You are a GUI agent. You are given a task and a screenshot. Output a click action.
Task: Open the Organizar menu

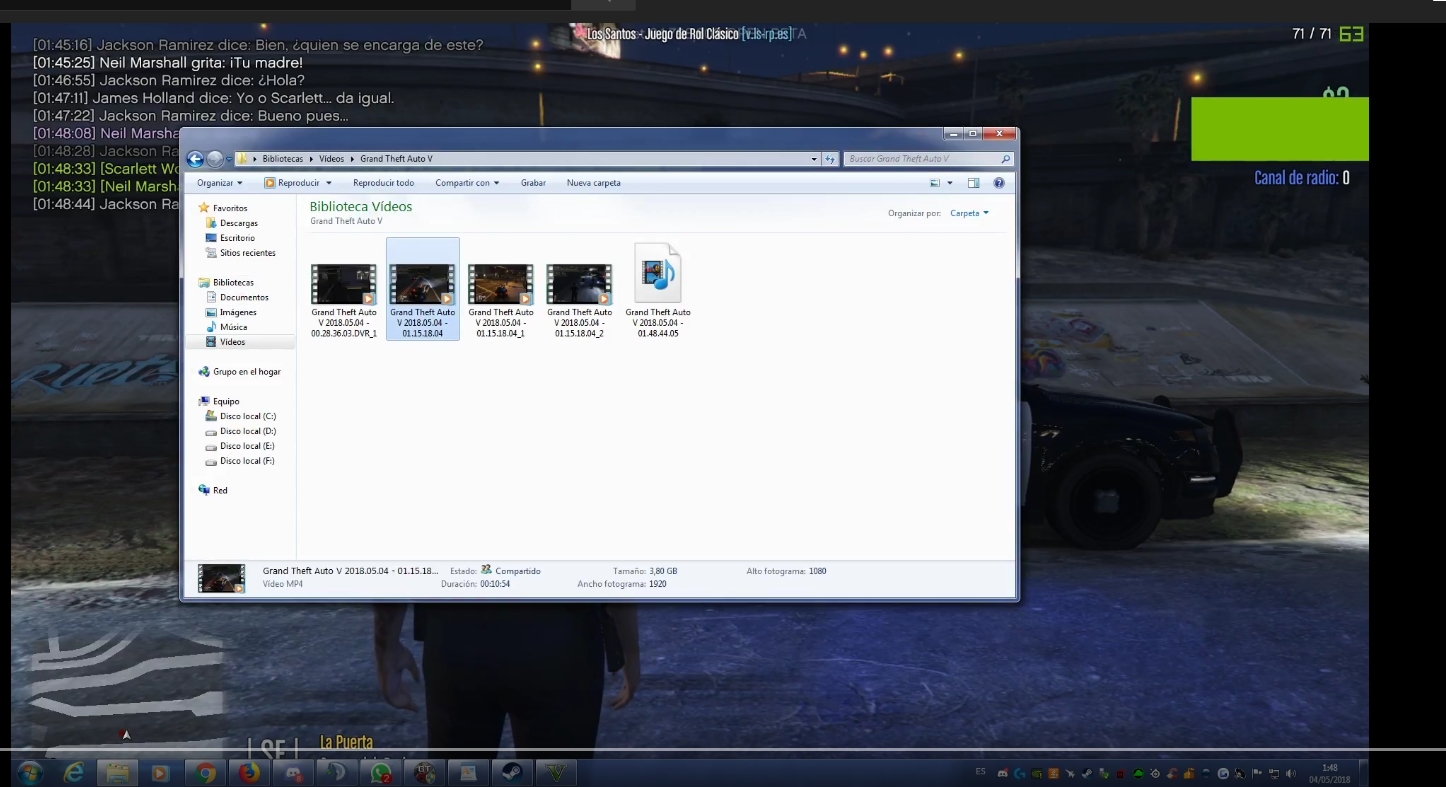tap(220, 183)
